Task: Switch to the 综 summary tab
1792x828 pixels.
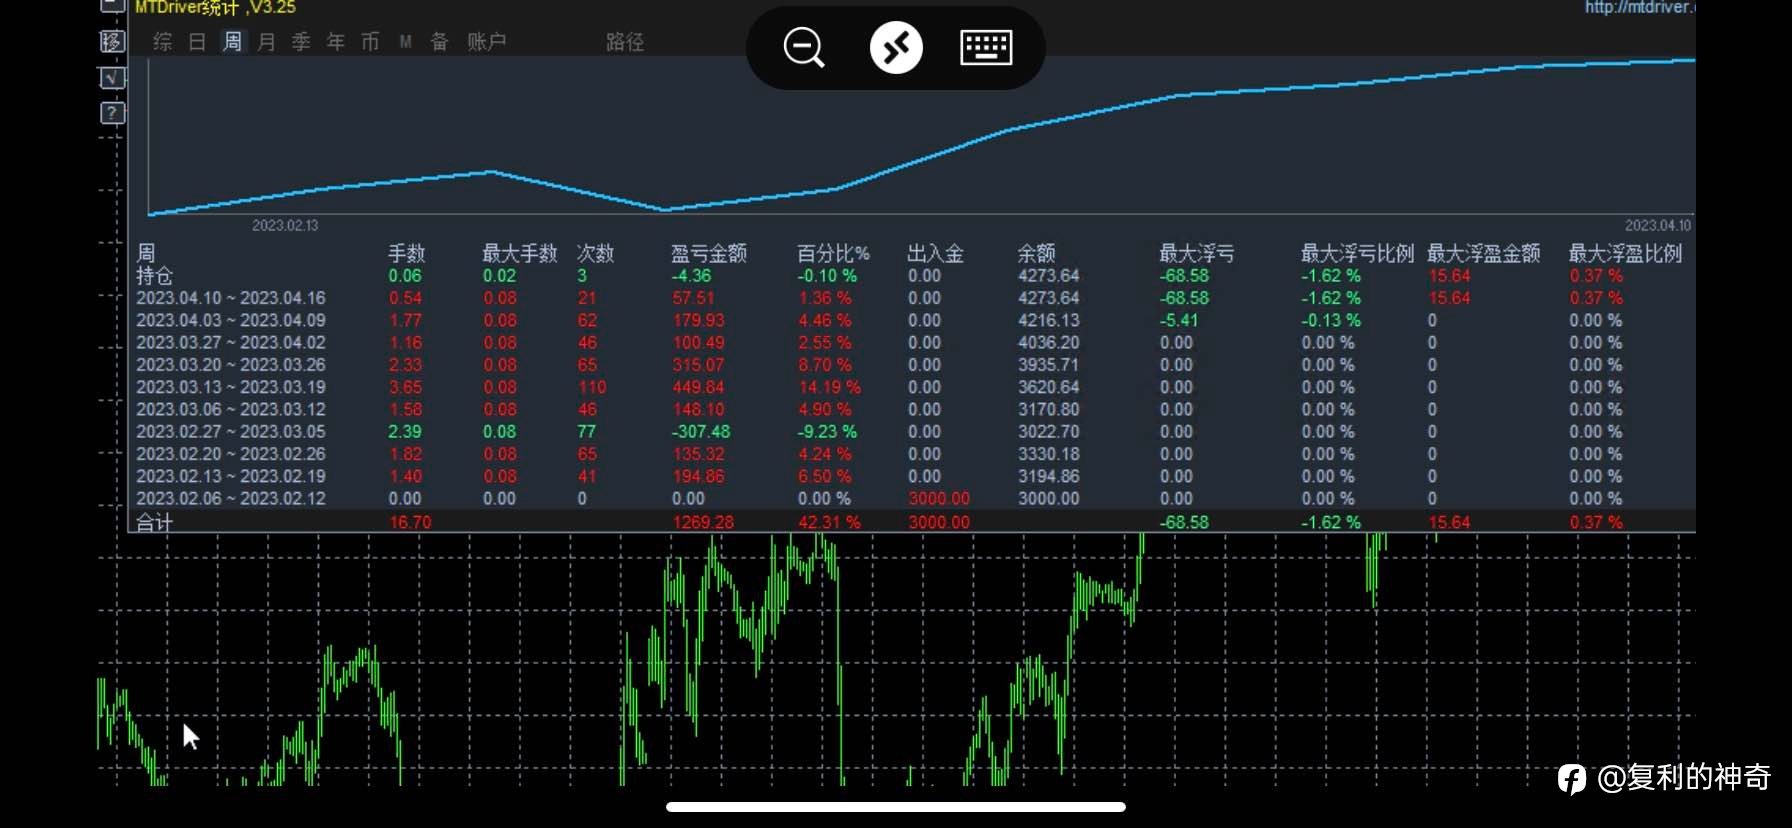Action: 163,41
